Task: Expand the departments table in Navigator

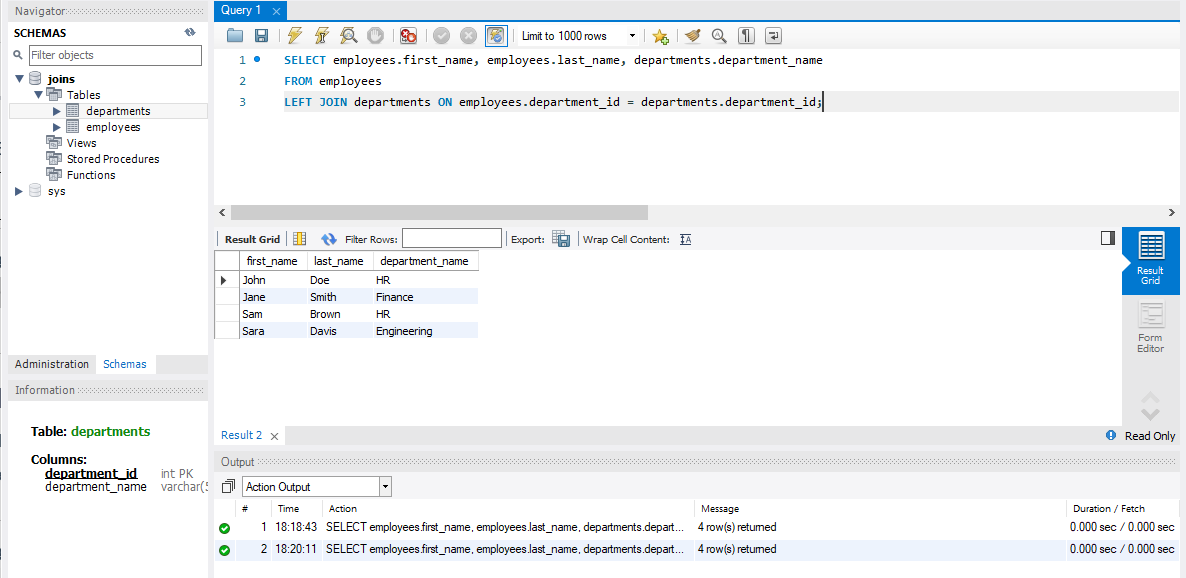Action: coord(57,110)
